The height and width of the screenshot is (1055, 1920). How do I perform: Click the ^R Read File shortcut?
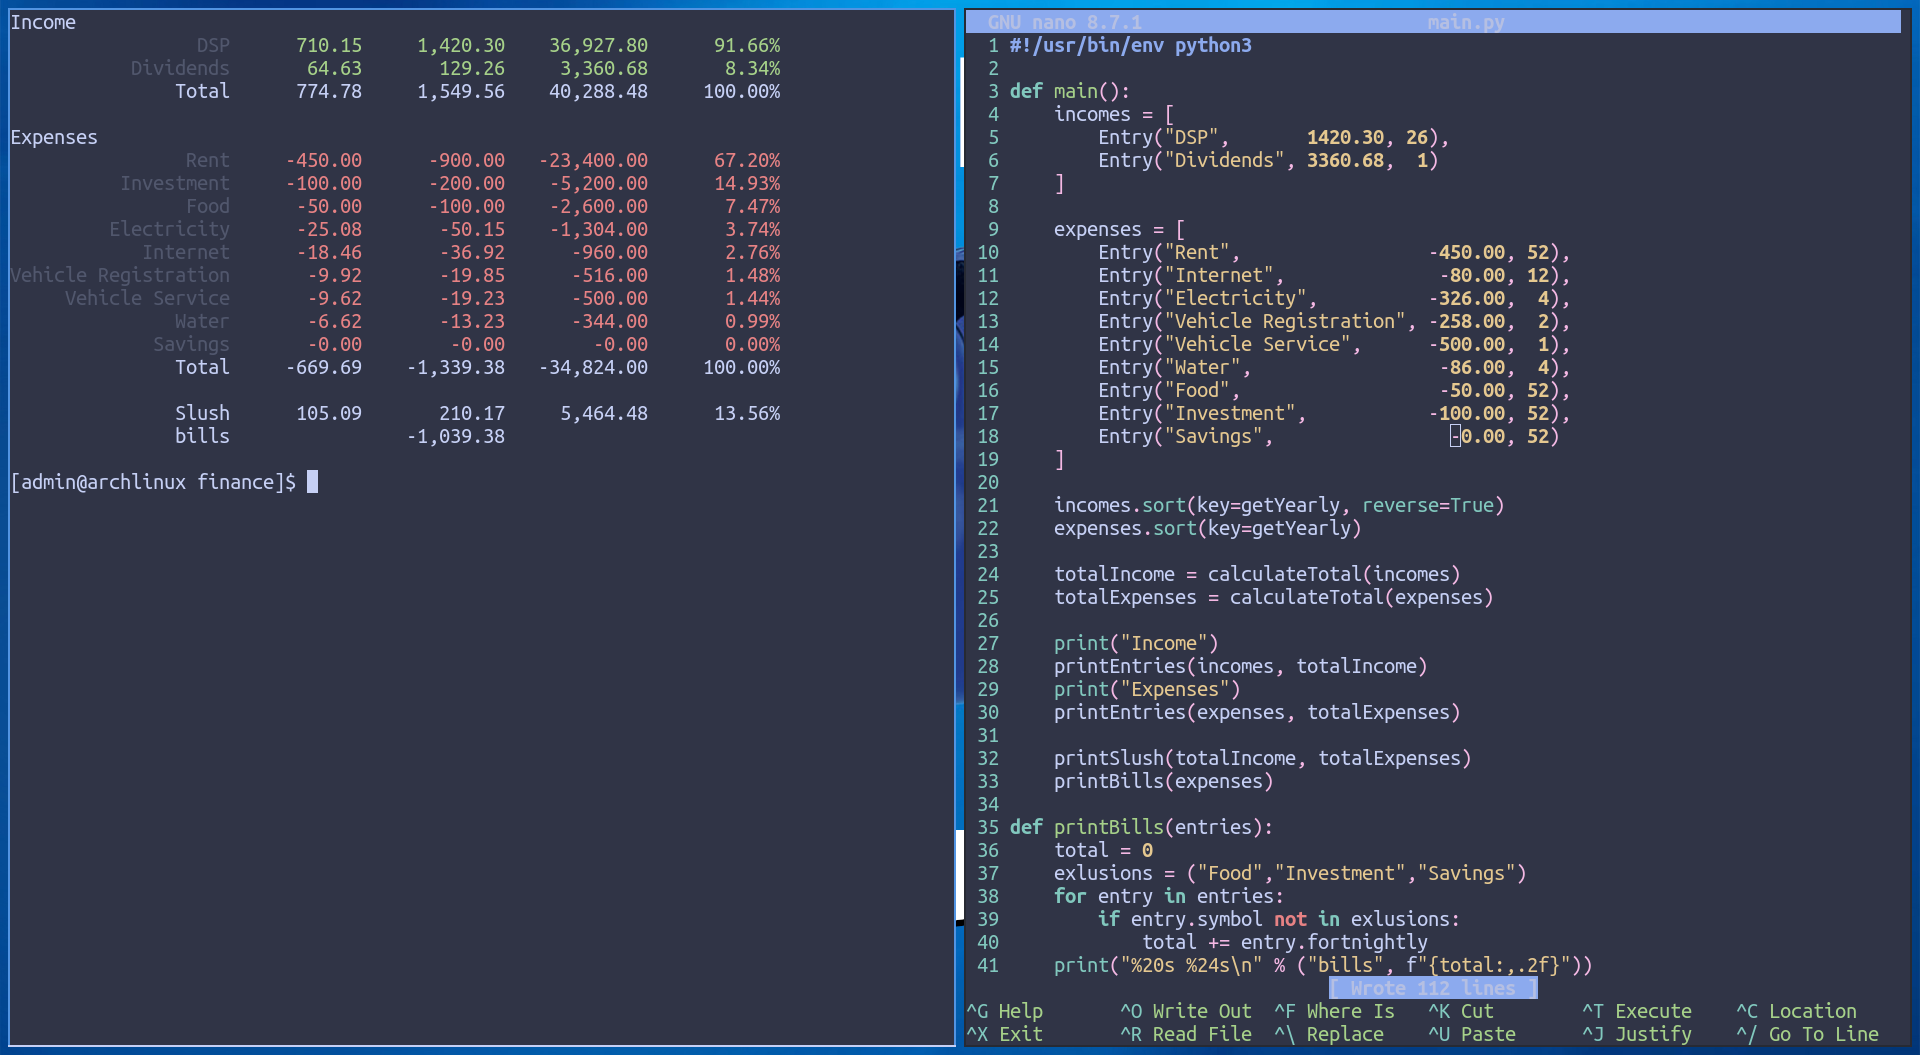click(1186, 1034)
